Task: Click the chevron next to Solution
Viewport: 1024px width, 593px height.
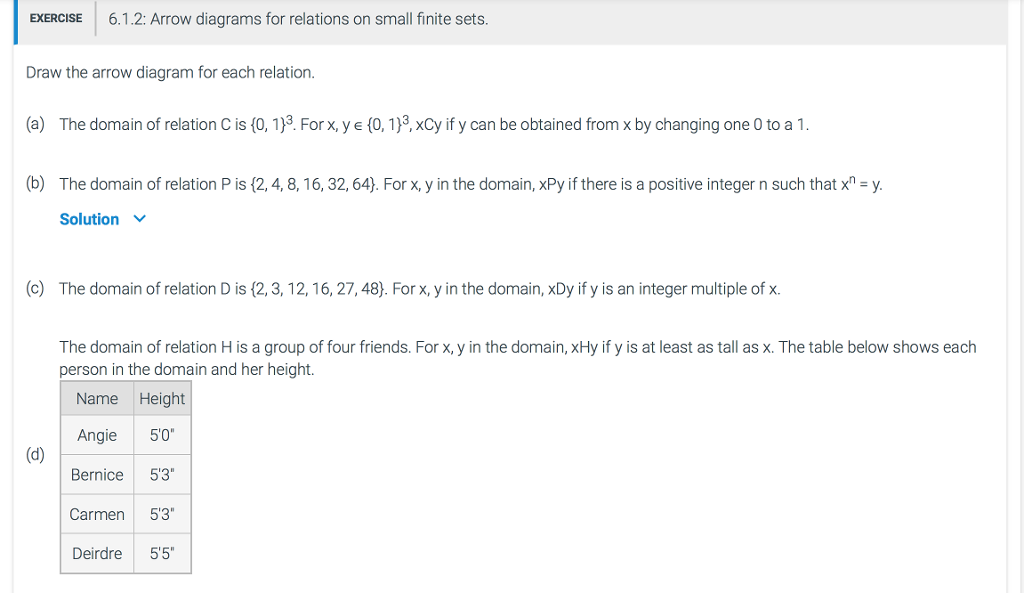Action: click(x=138, y=219)
